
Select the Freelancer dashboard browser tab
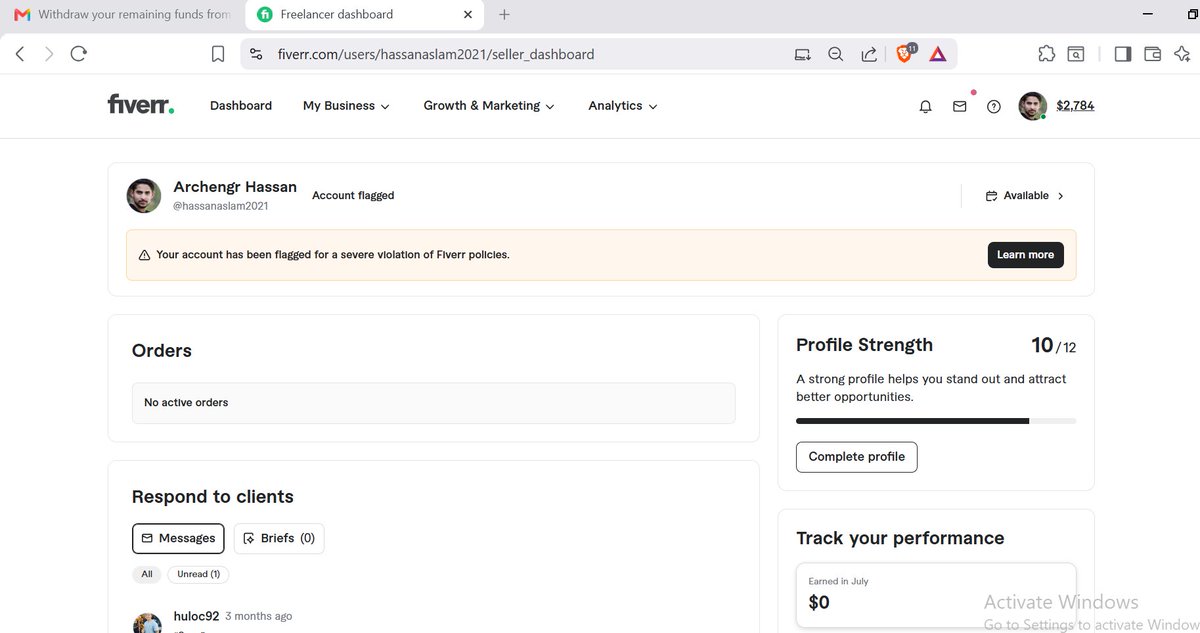(366, 14)
